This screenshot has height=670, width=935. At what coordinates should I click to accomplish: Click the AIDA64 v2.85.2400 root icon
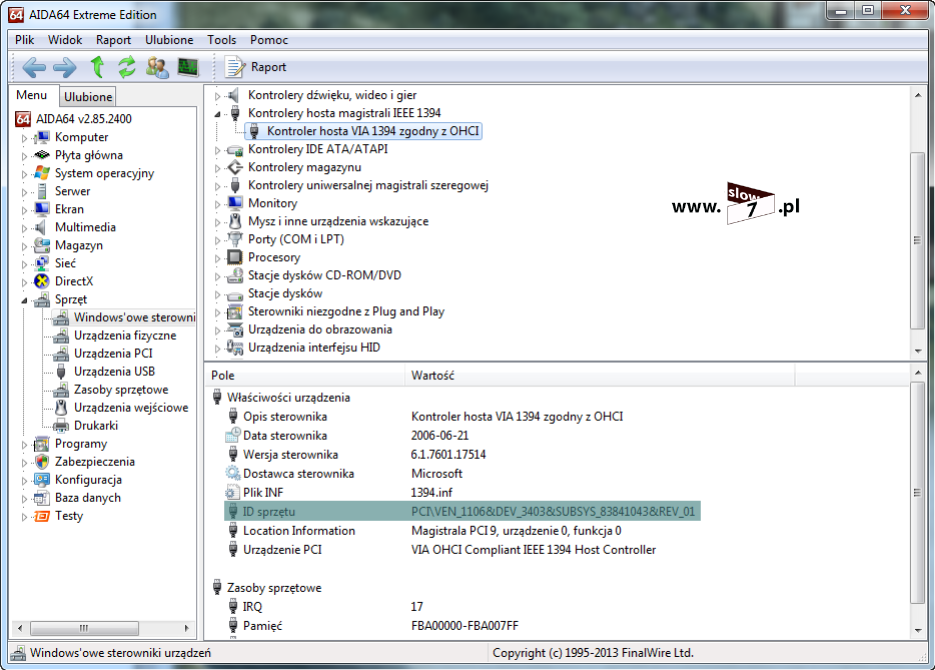[x=23, y=119]
